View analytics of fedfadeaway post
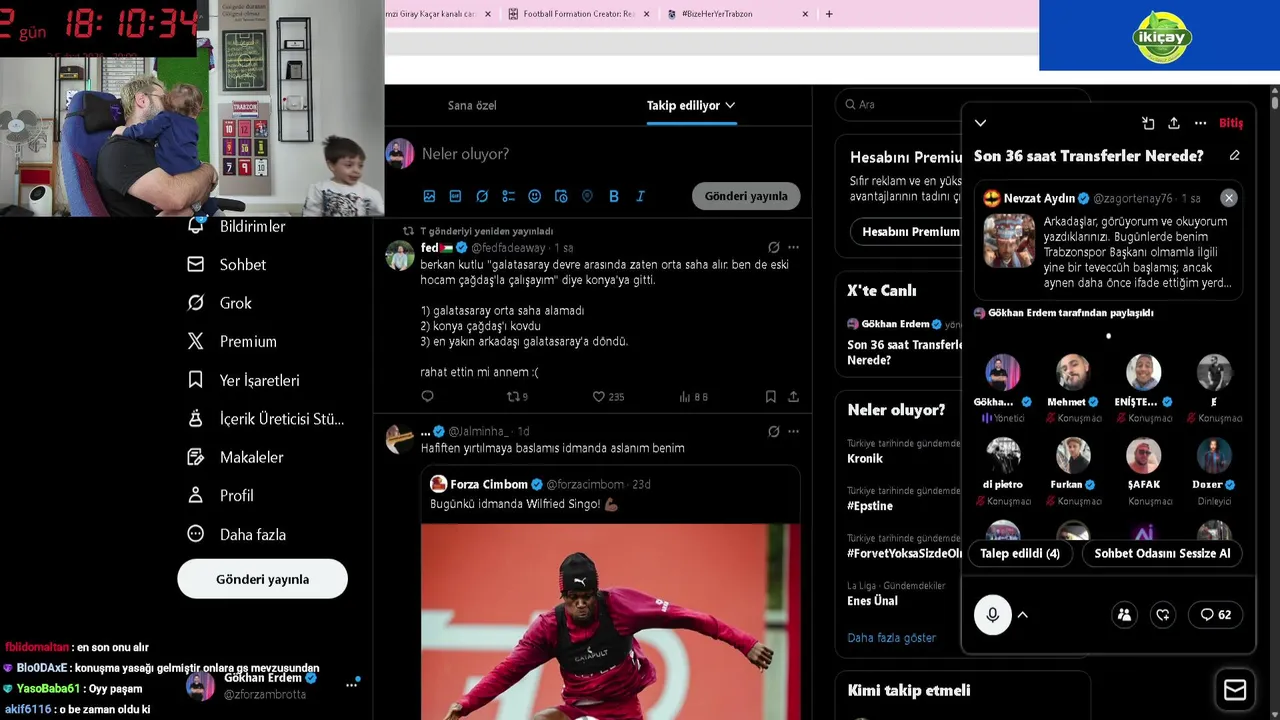The image size is (1280, 720). [x=693, y=397]
